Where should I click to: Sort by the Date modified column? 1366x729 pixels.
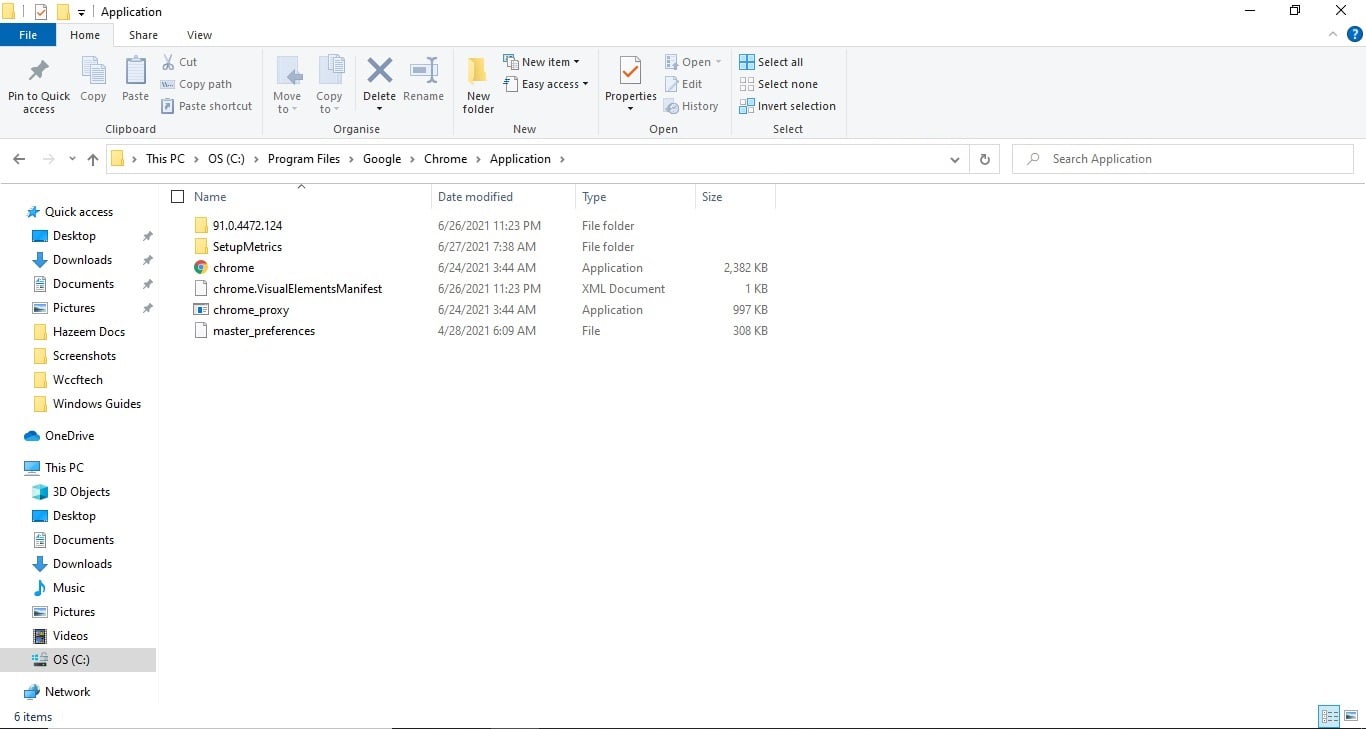point(475,197)
